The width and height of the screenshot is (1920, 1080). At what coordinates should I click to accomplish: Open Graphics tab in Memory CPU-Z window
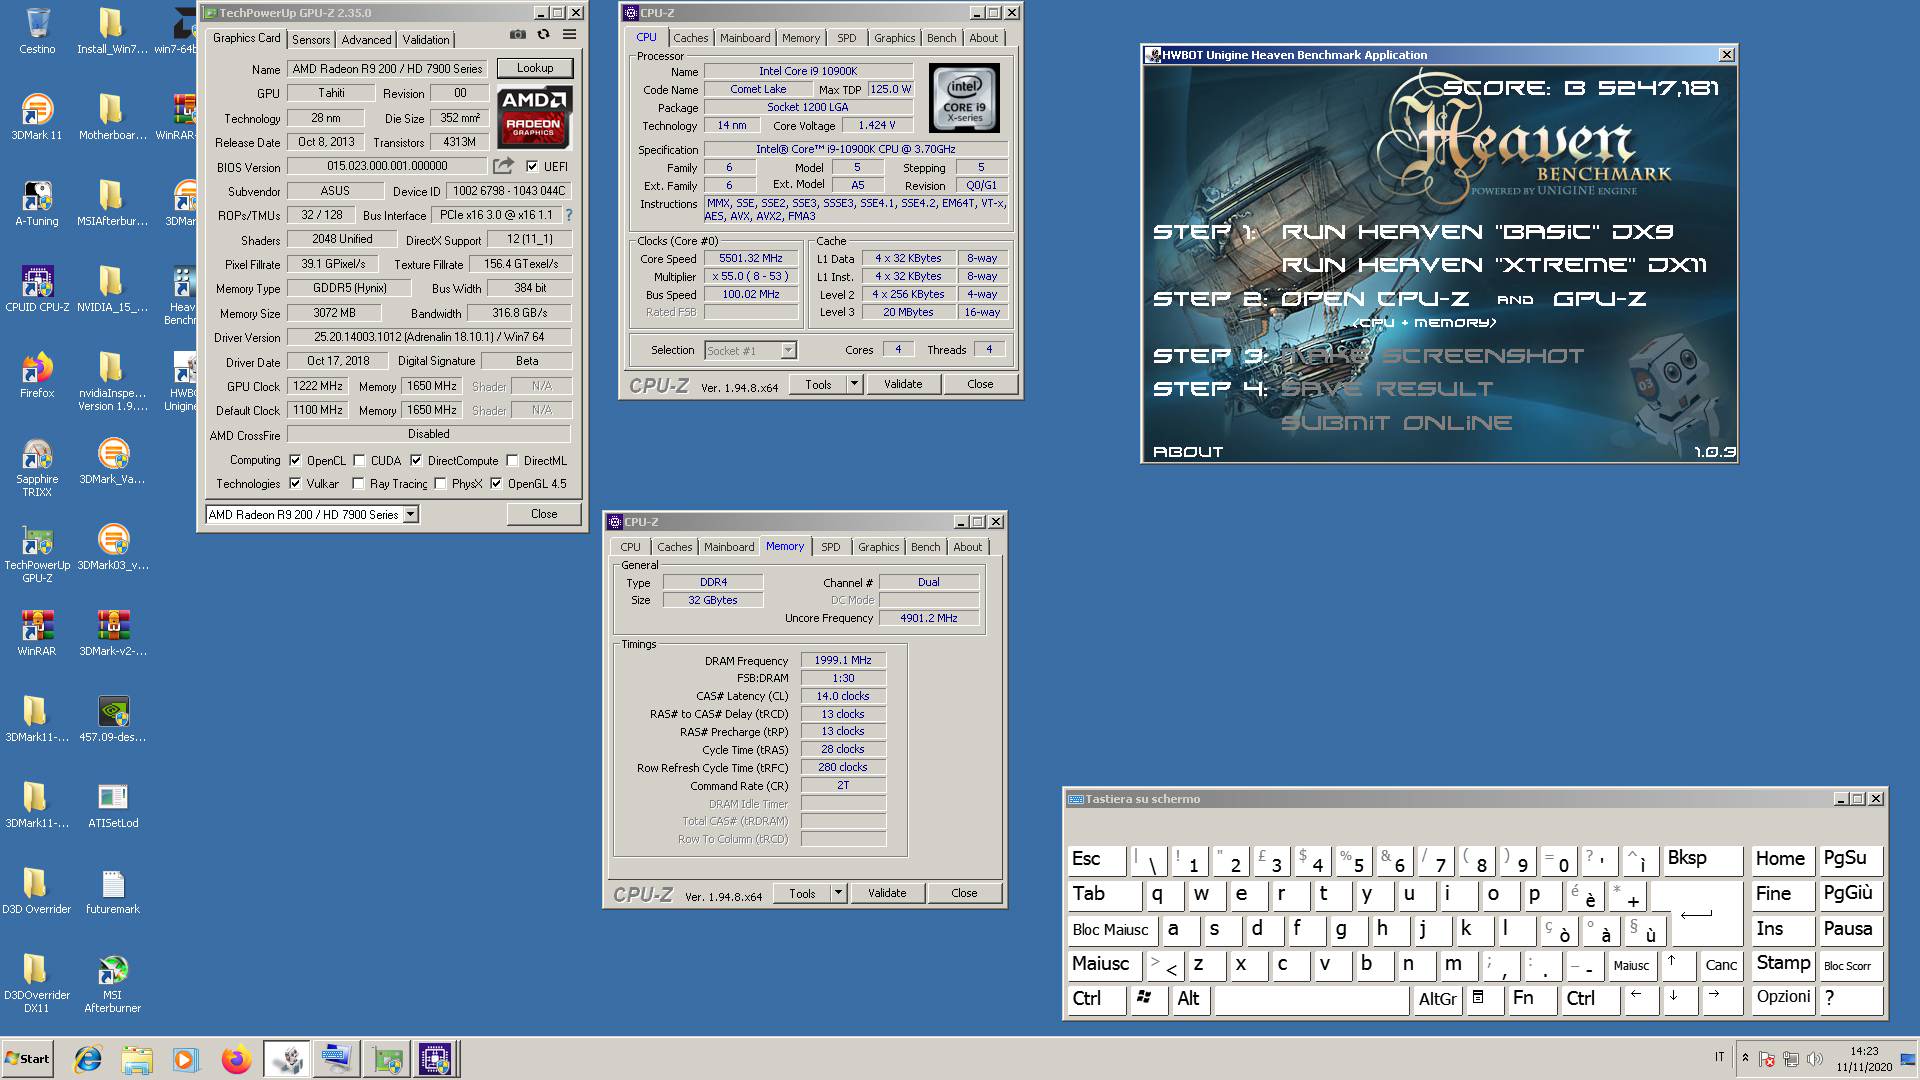coord(878,547)
